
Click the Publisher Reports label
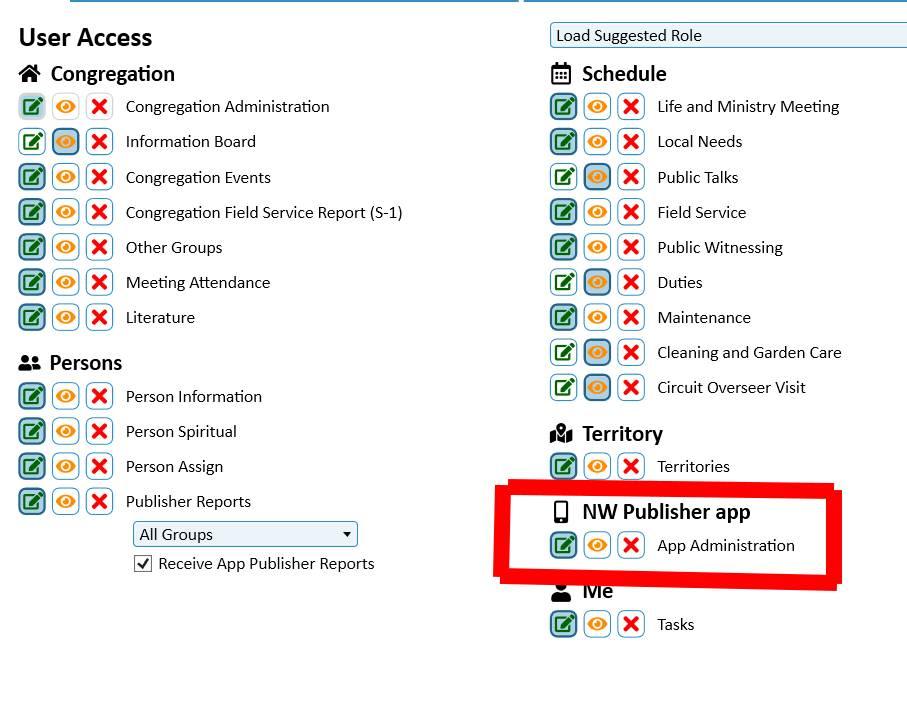click(188, 502)
